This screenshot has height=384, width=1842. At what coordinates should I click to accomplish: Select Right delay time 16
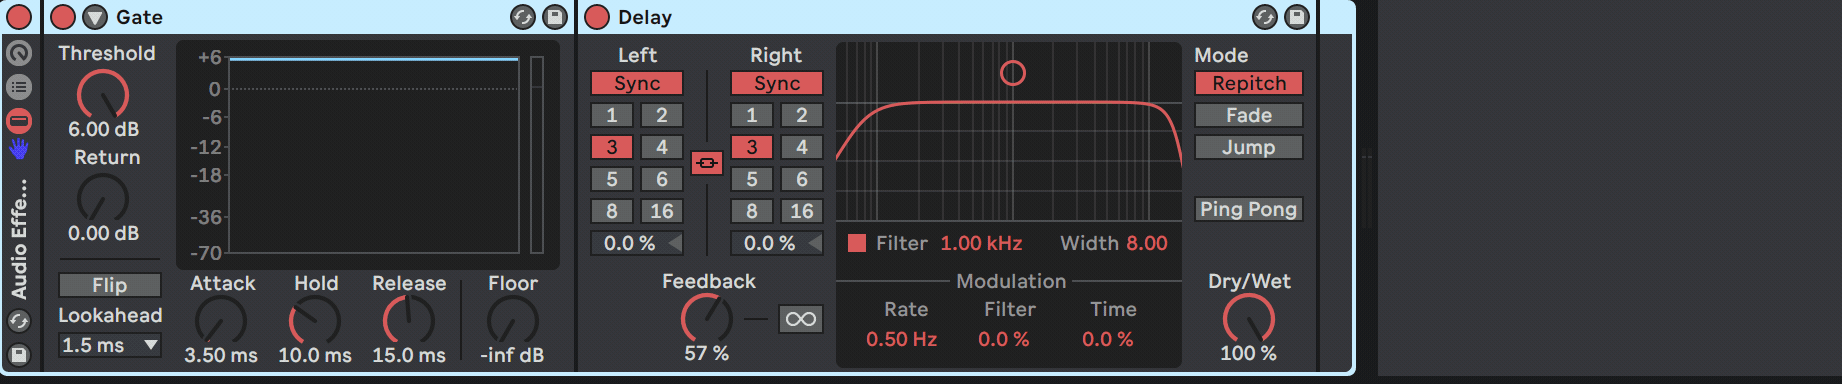coord(802,211)
